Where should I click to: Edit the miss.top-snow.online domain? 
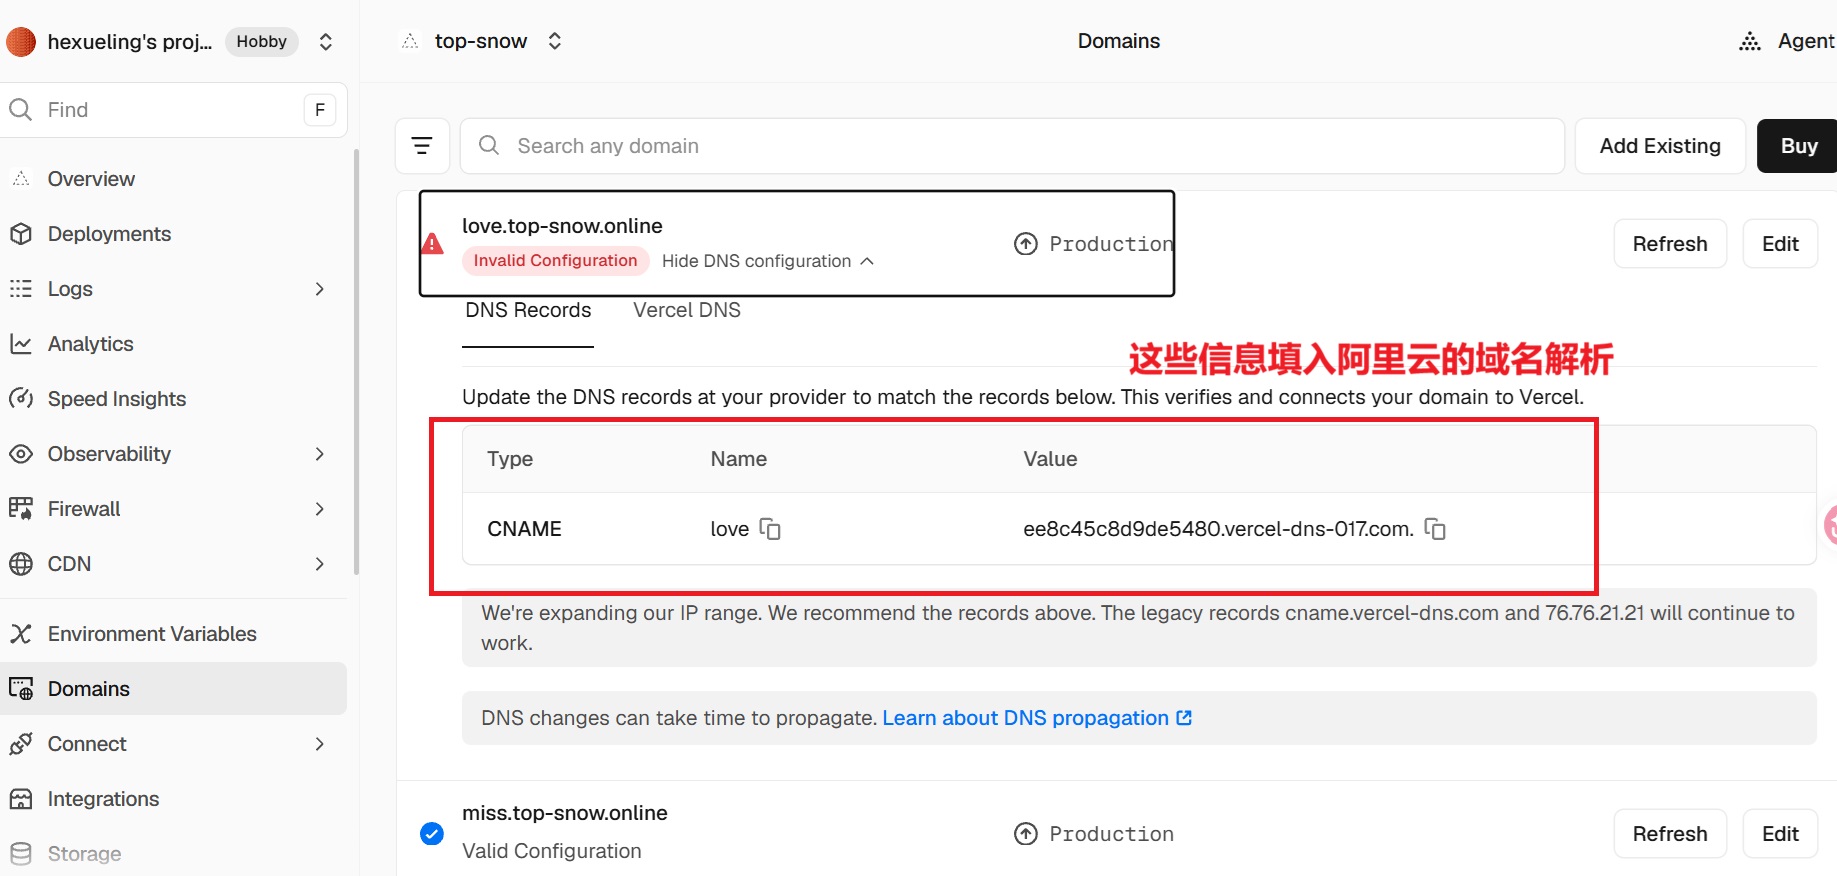1780,834
